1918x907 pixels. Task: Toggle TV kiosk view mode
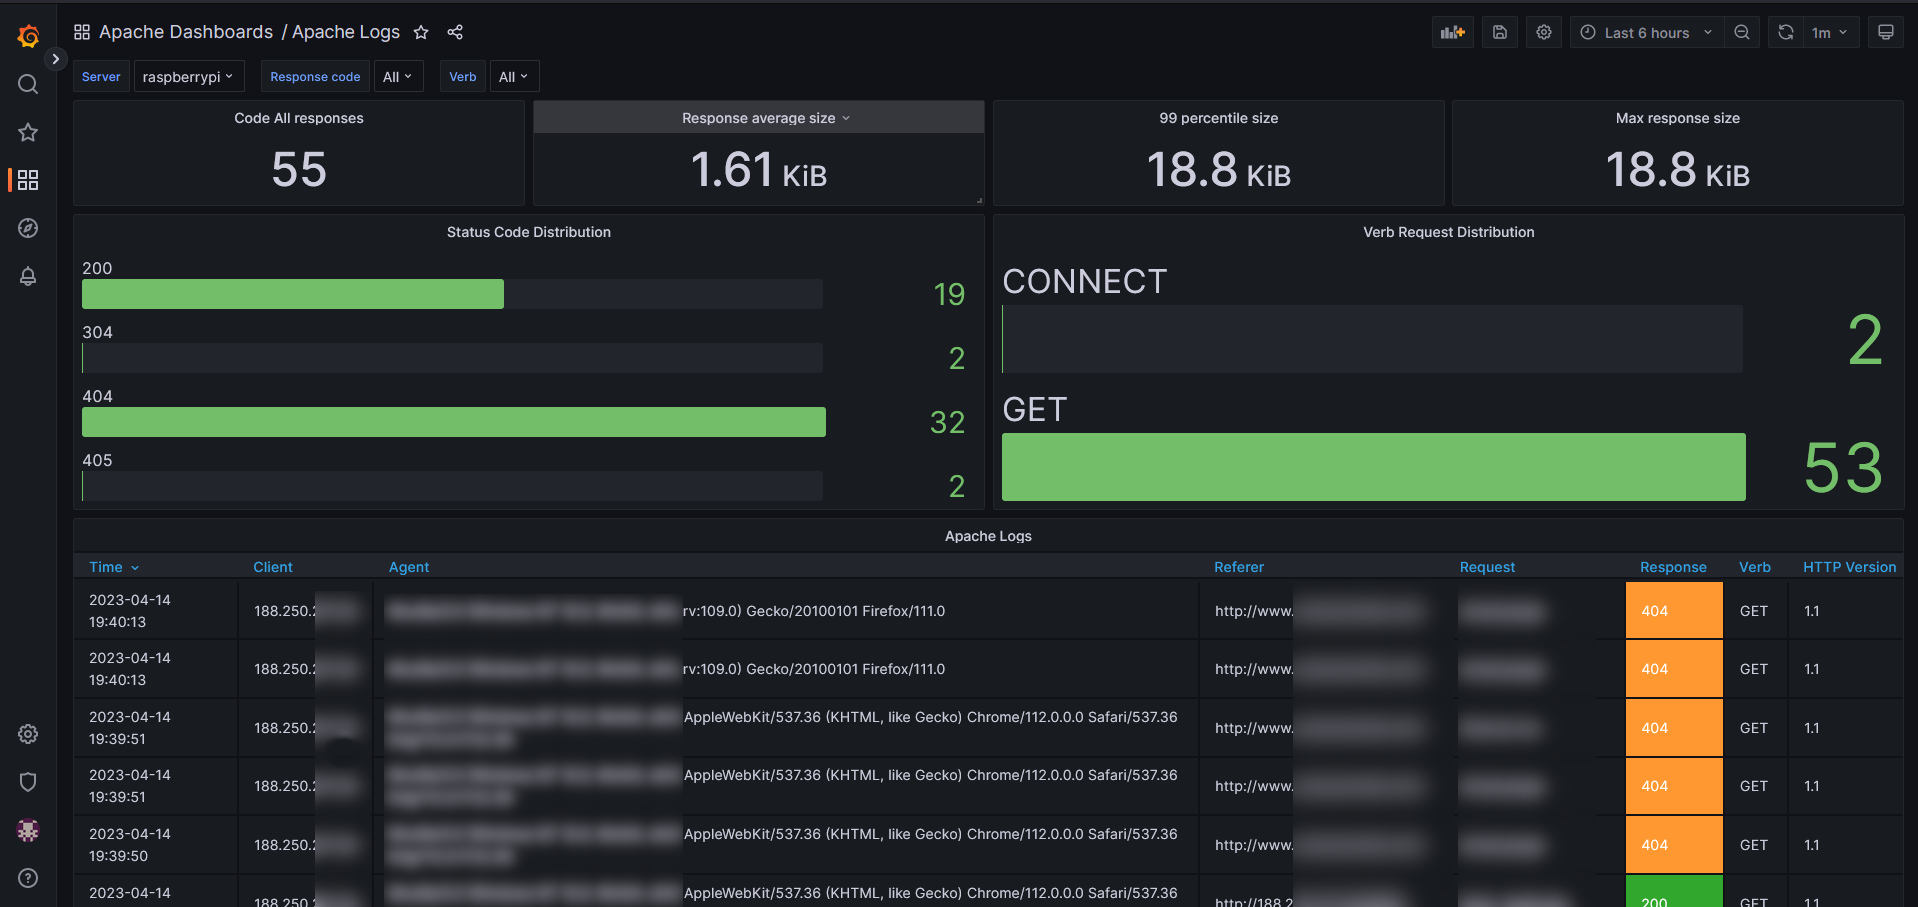[x=1885, y=33]
